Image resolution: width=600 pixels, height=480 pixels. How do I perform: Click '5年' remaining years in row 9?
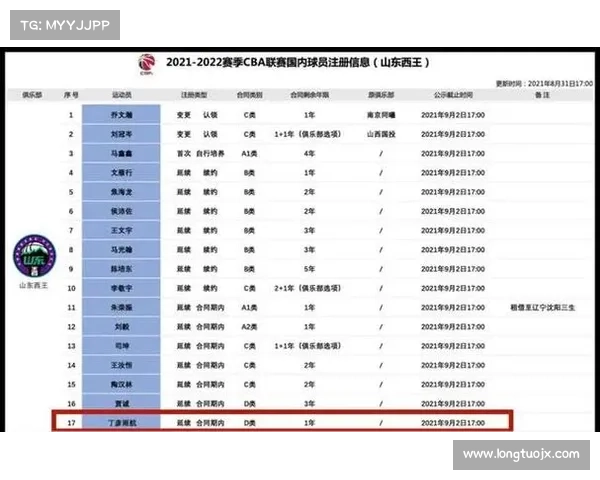pyautogui.click(x=309, y=269)
